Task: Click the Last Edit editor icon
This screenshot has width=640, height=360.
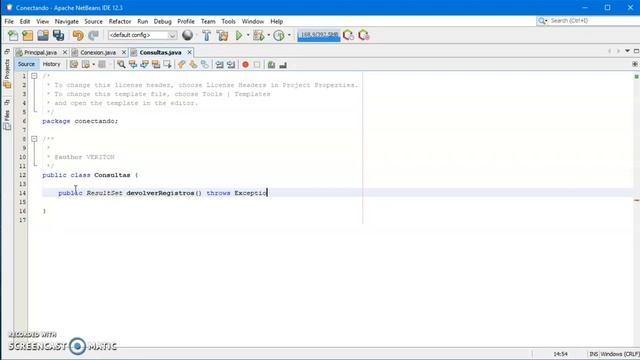Action: coord(73,64)
